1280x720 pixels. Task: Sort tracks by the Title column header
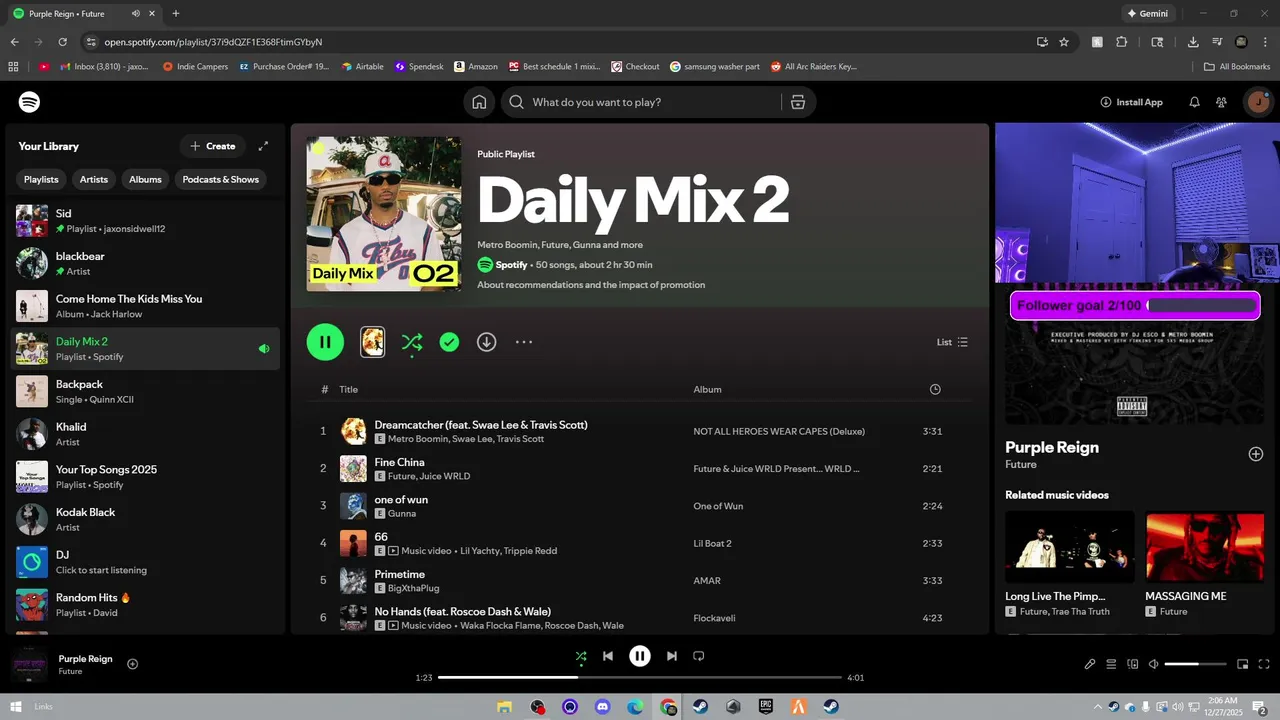point(348,389)
